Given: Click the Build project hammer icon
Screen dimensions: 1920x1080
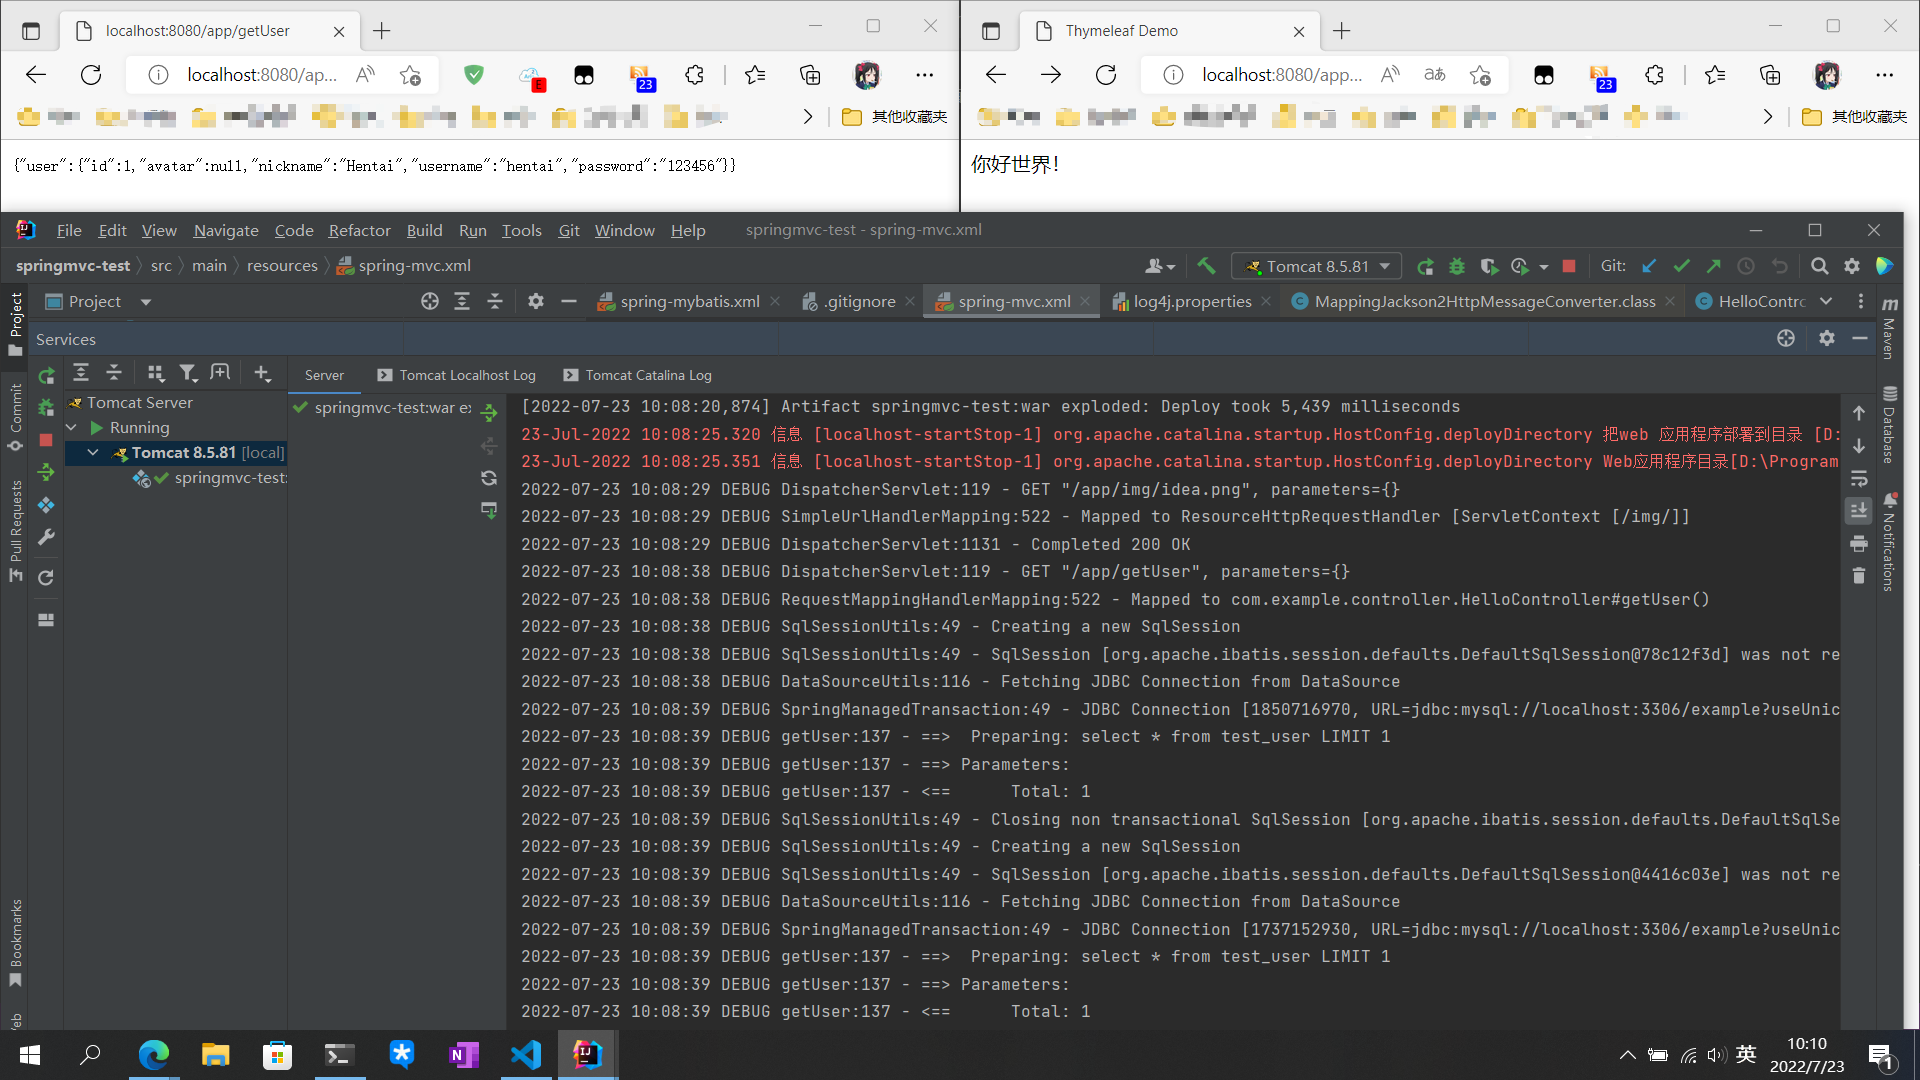Looking at the screenshot, I should pyautogui.click(x=1206, y=266).
